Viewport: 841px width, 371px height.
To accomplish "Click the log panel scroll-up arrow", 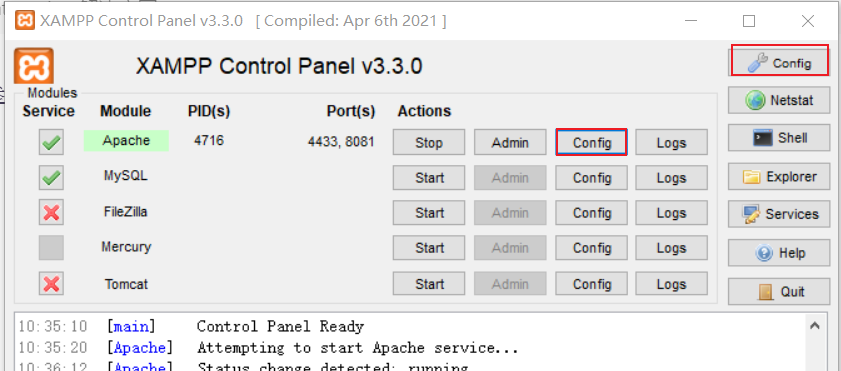I will [x=815, y=325].
